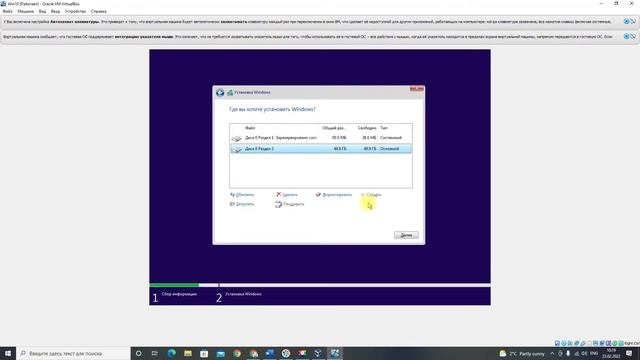Click the Системный type cell

pos(391,138)
